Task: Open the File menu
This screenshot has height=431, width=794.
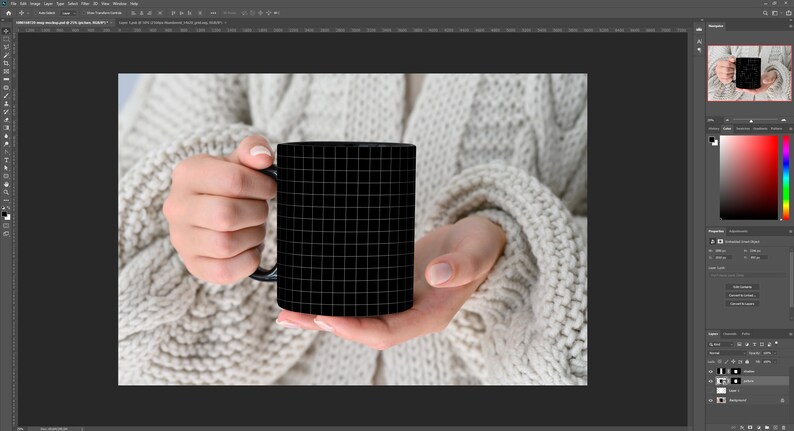Action: click(14, 4)
